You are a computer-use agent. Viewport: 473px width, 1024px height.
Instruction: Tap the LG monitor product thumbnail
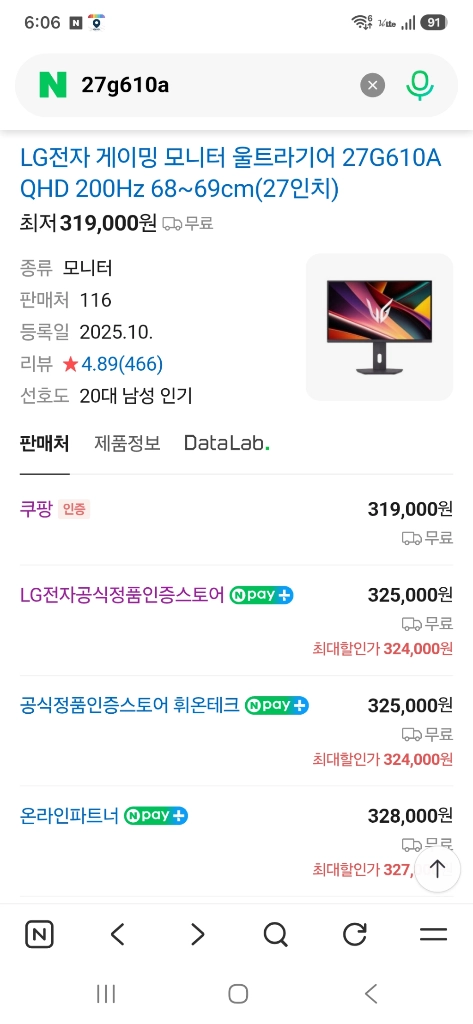tap(380, 327)
